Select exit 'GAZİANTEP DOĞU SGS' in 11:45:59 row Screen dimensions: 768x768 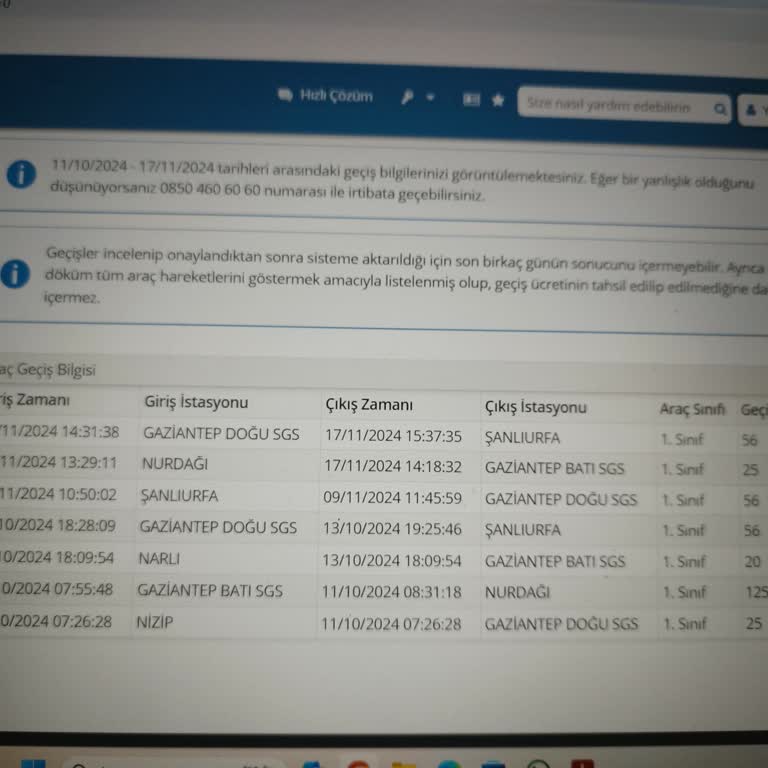(561, 500)
